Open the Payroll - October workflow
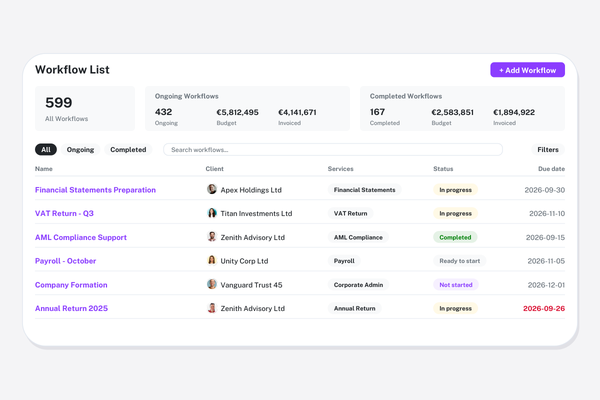Screen dimensions: 600x400 (65, 261)
